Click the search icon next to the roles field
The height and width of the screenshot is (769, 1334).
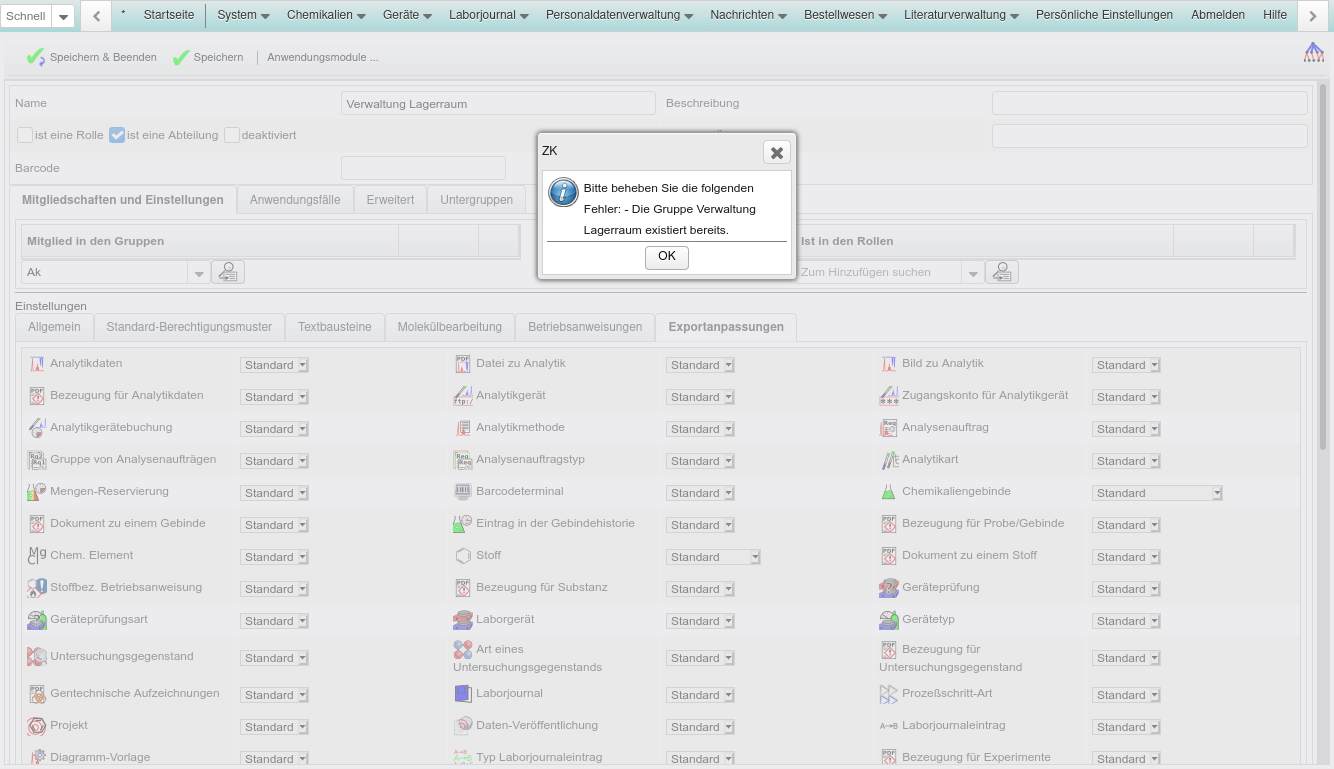tap(1002, 272)
